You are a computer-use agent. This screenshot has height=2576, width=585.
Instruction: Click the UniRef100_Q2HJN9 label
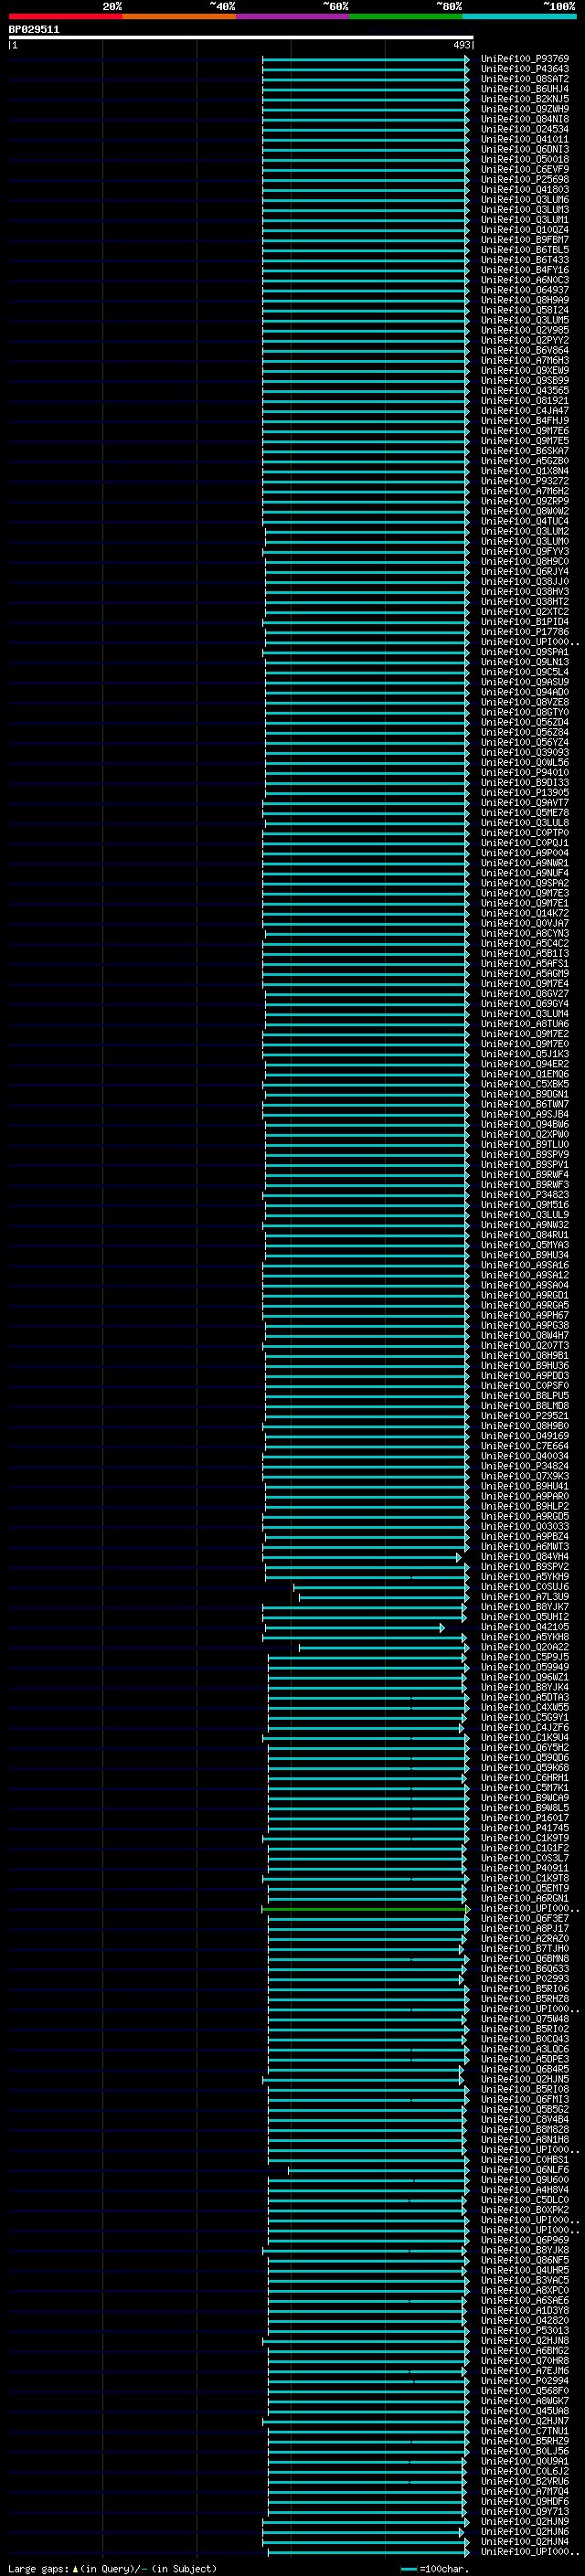[x=525, y=2521]
